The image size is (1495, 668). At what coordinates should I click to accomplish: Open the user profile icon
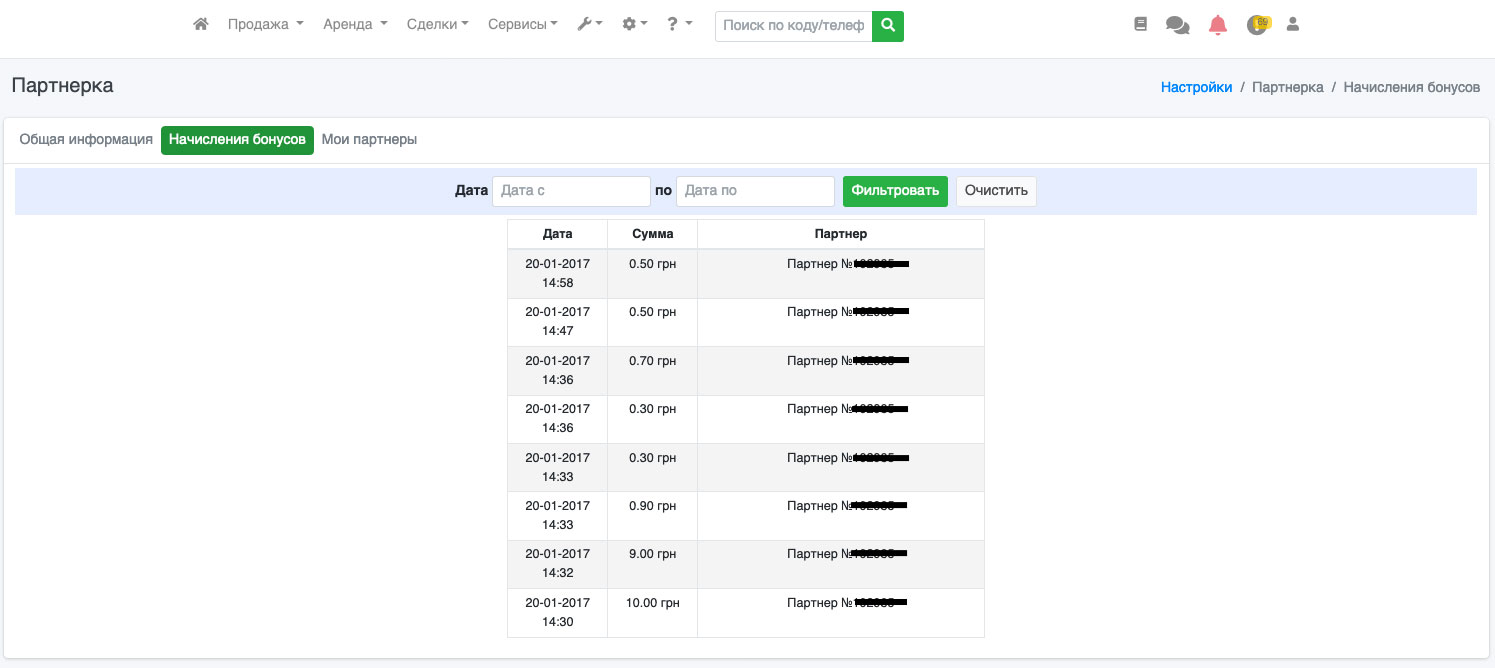[1292, 25]
